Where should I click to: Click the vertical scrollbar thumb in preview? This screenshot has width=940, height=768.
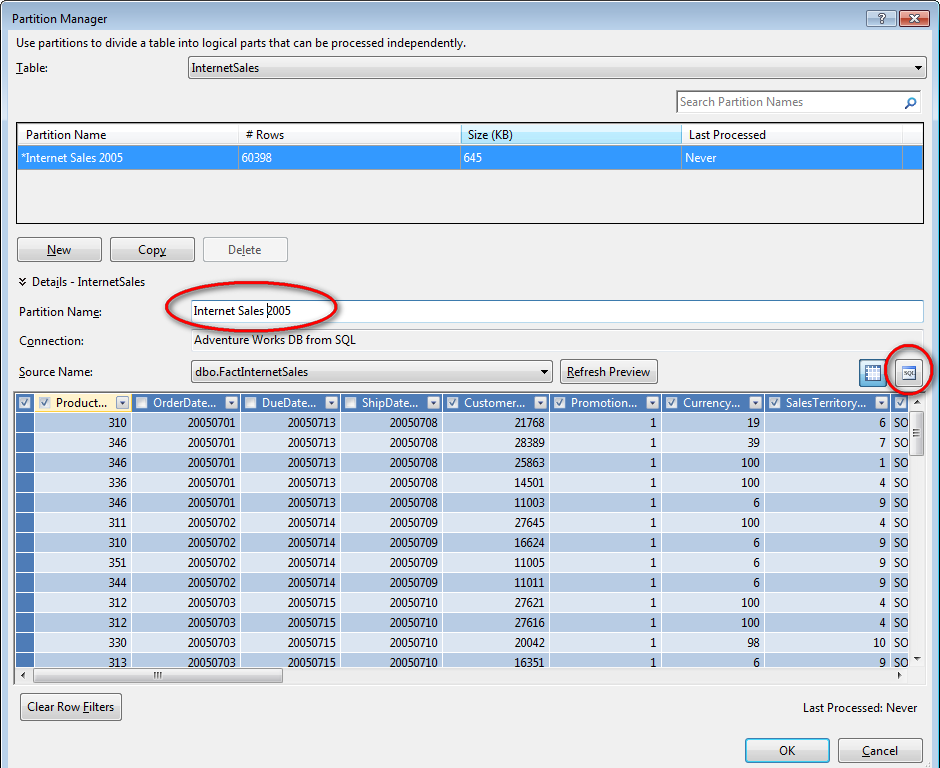point(916,433)
